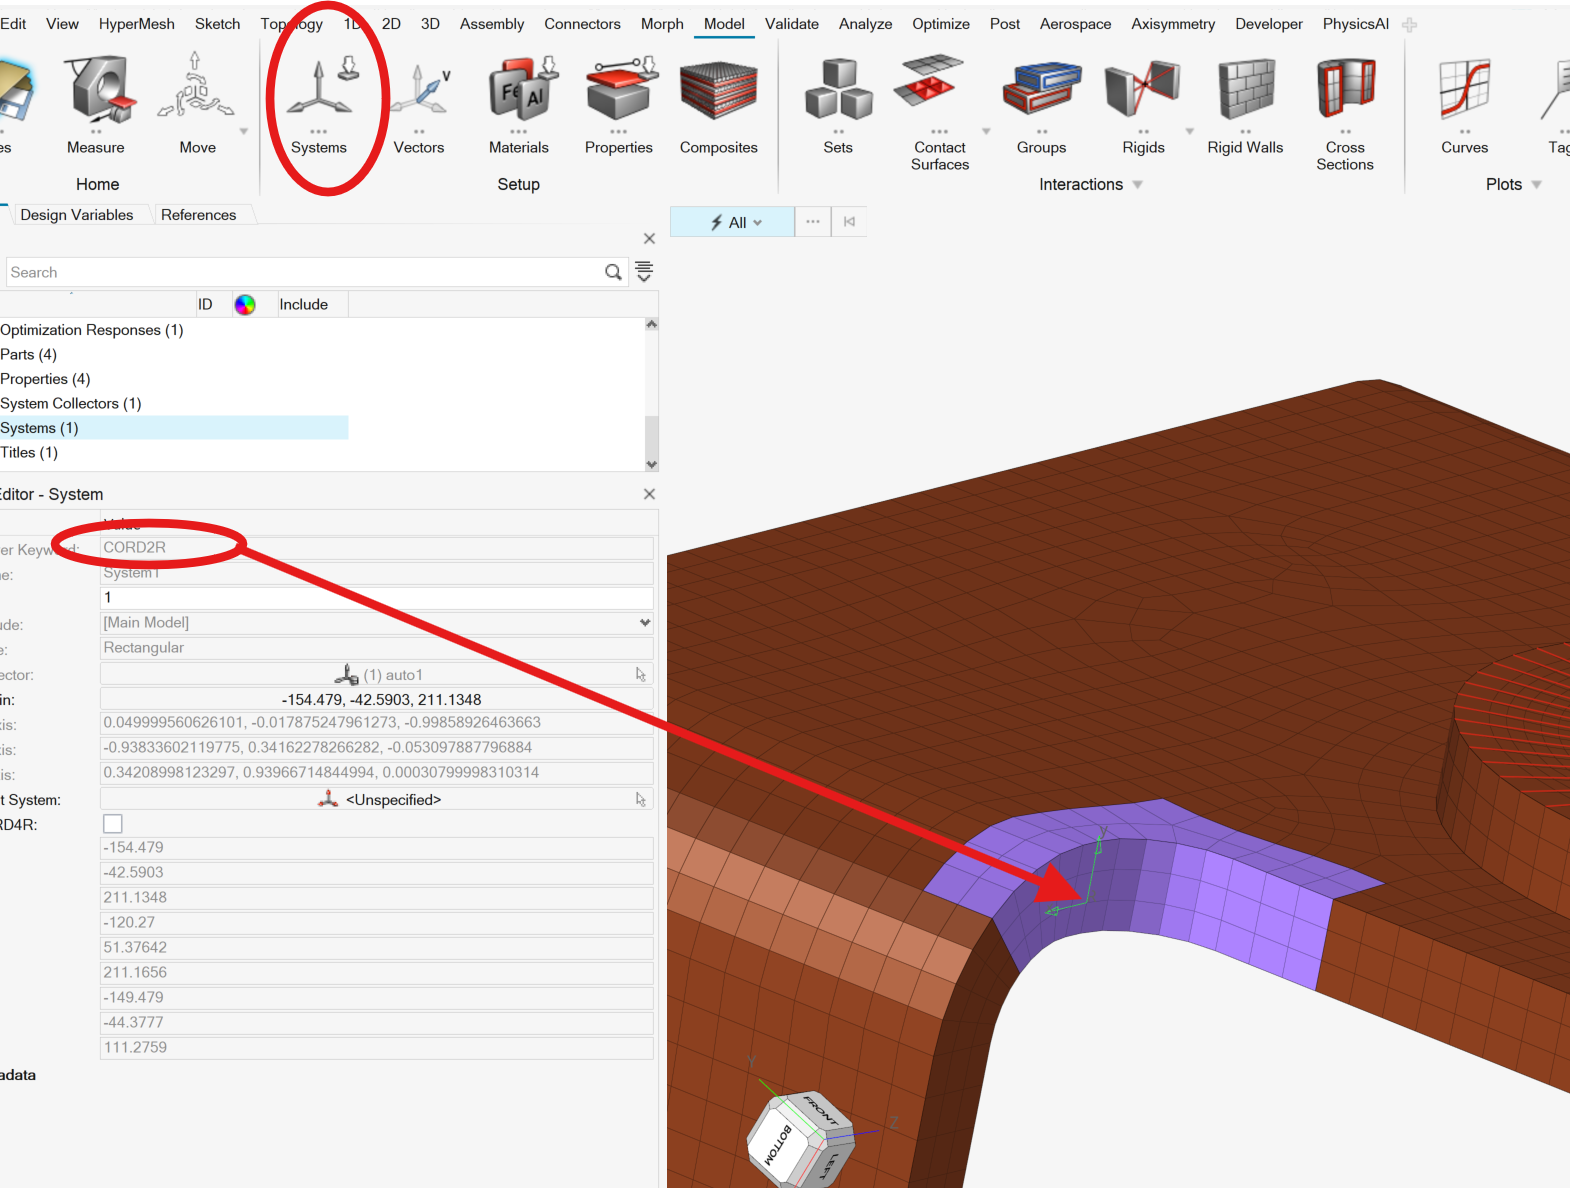Open the Systems tool
This screenshot has height=1188, width=1570.
click(x=318, y=105)
